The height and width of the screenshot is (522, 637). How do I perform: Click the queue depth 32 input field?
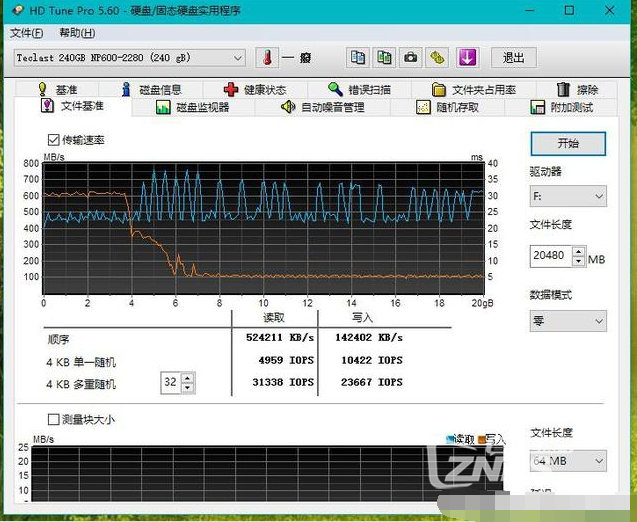[x=171, y=382]
